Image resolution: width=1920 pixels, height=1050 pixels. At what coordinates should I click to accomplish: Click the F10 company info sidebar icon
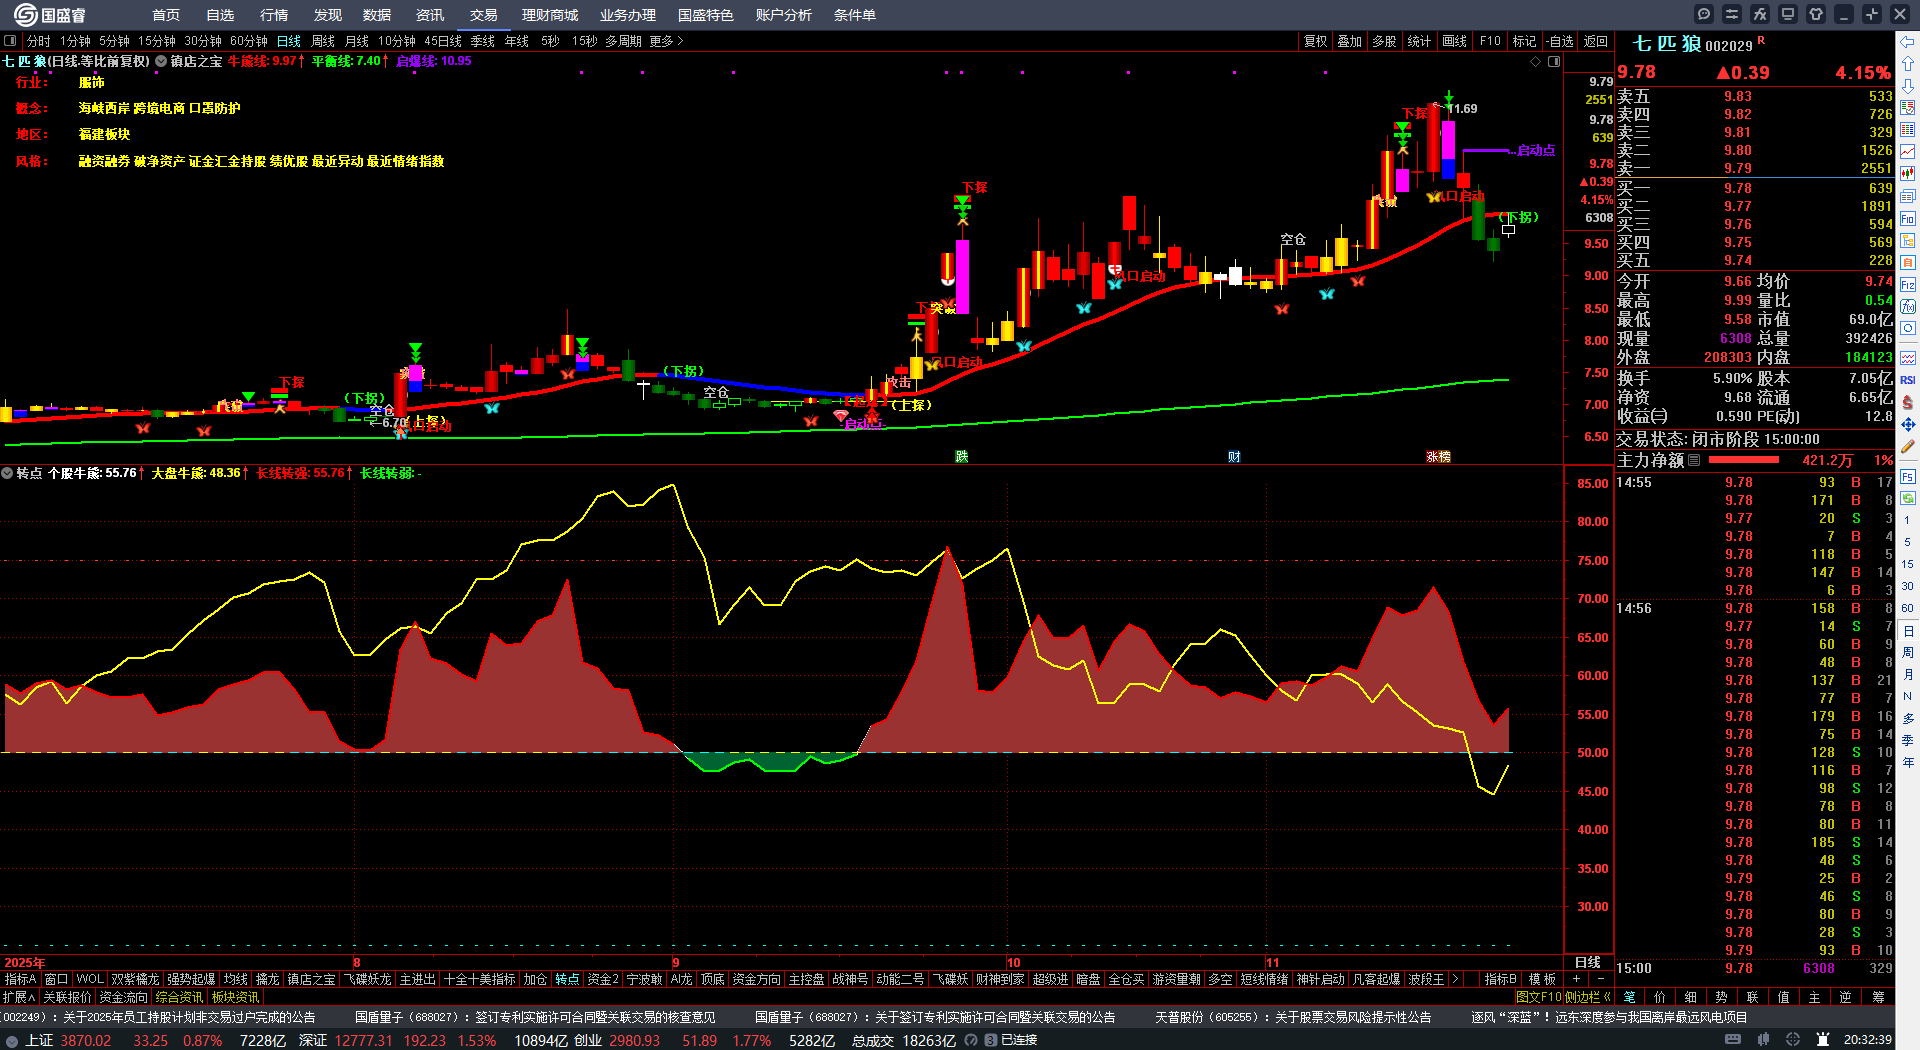point(1908,218)
